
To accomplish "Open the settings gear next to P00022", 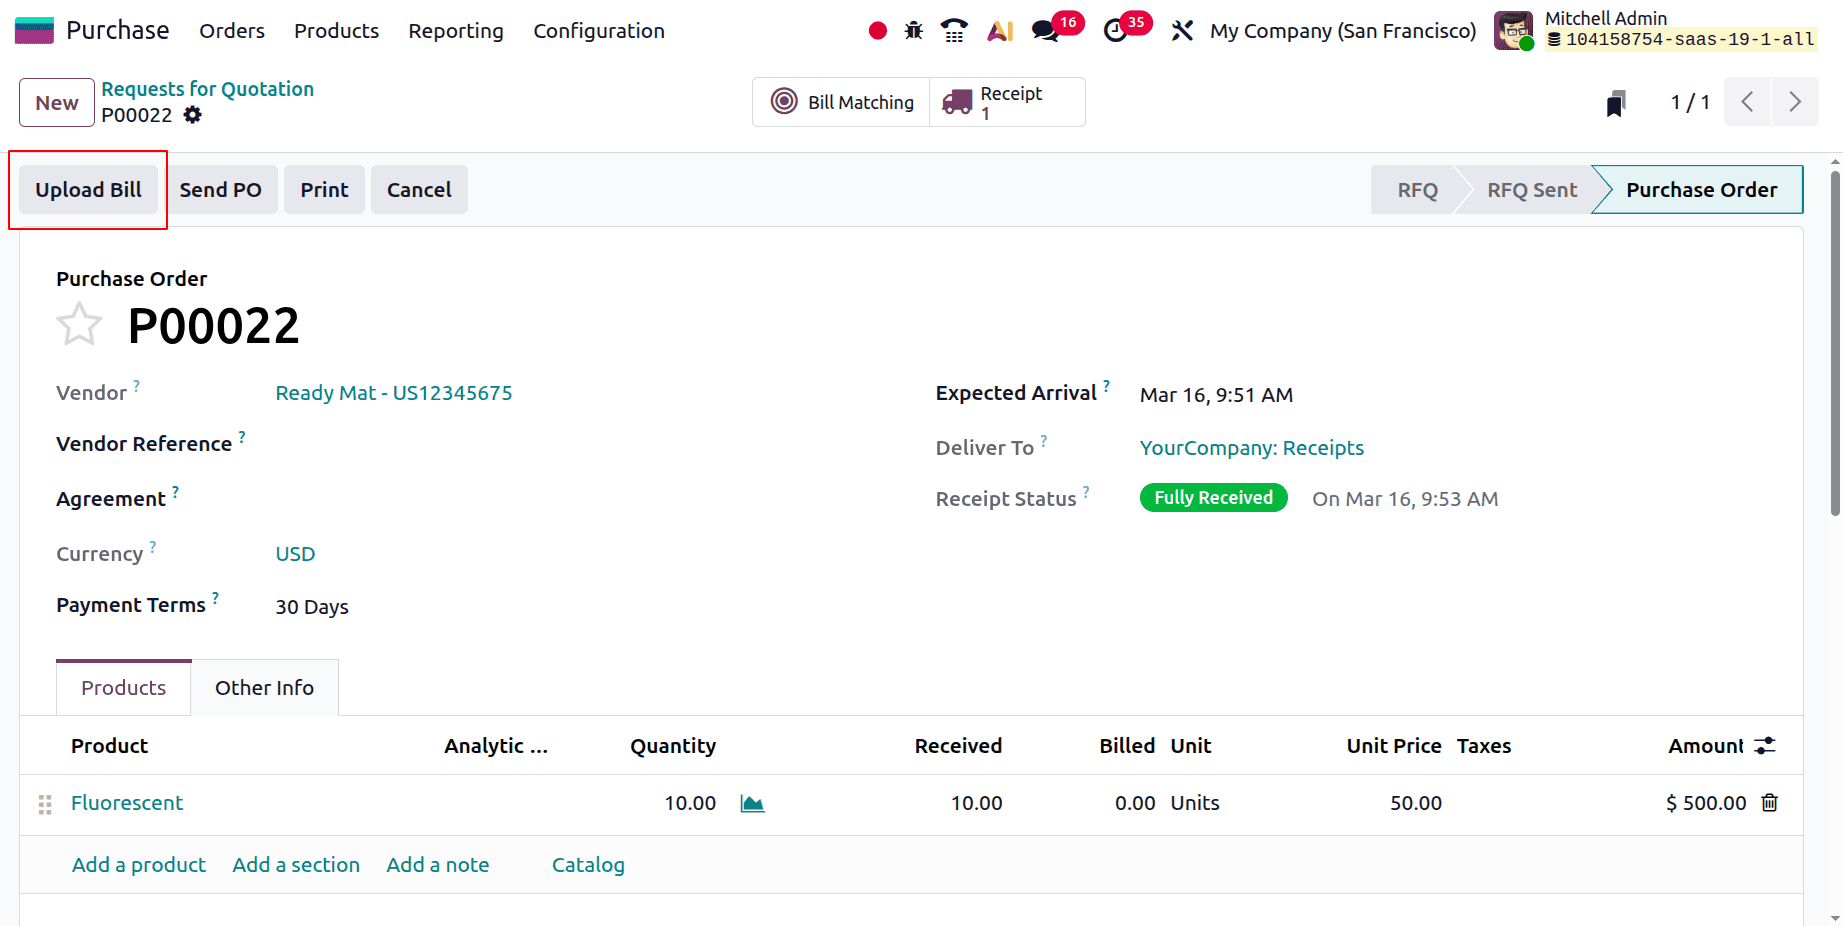I will (x=192, y=115).
